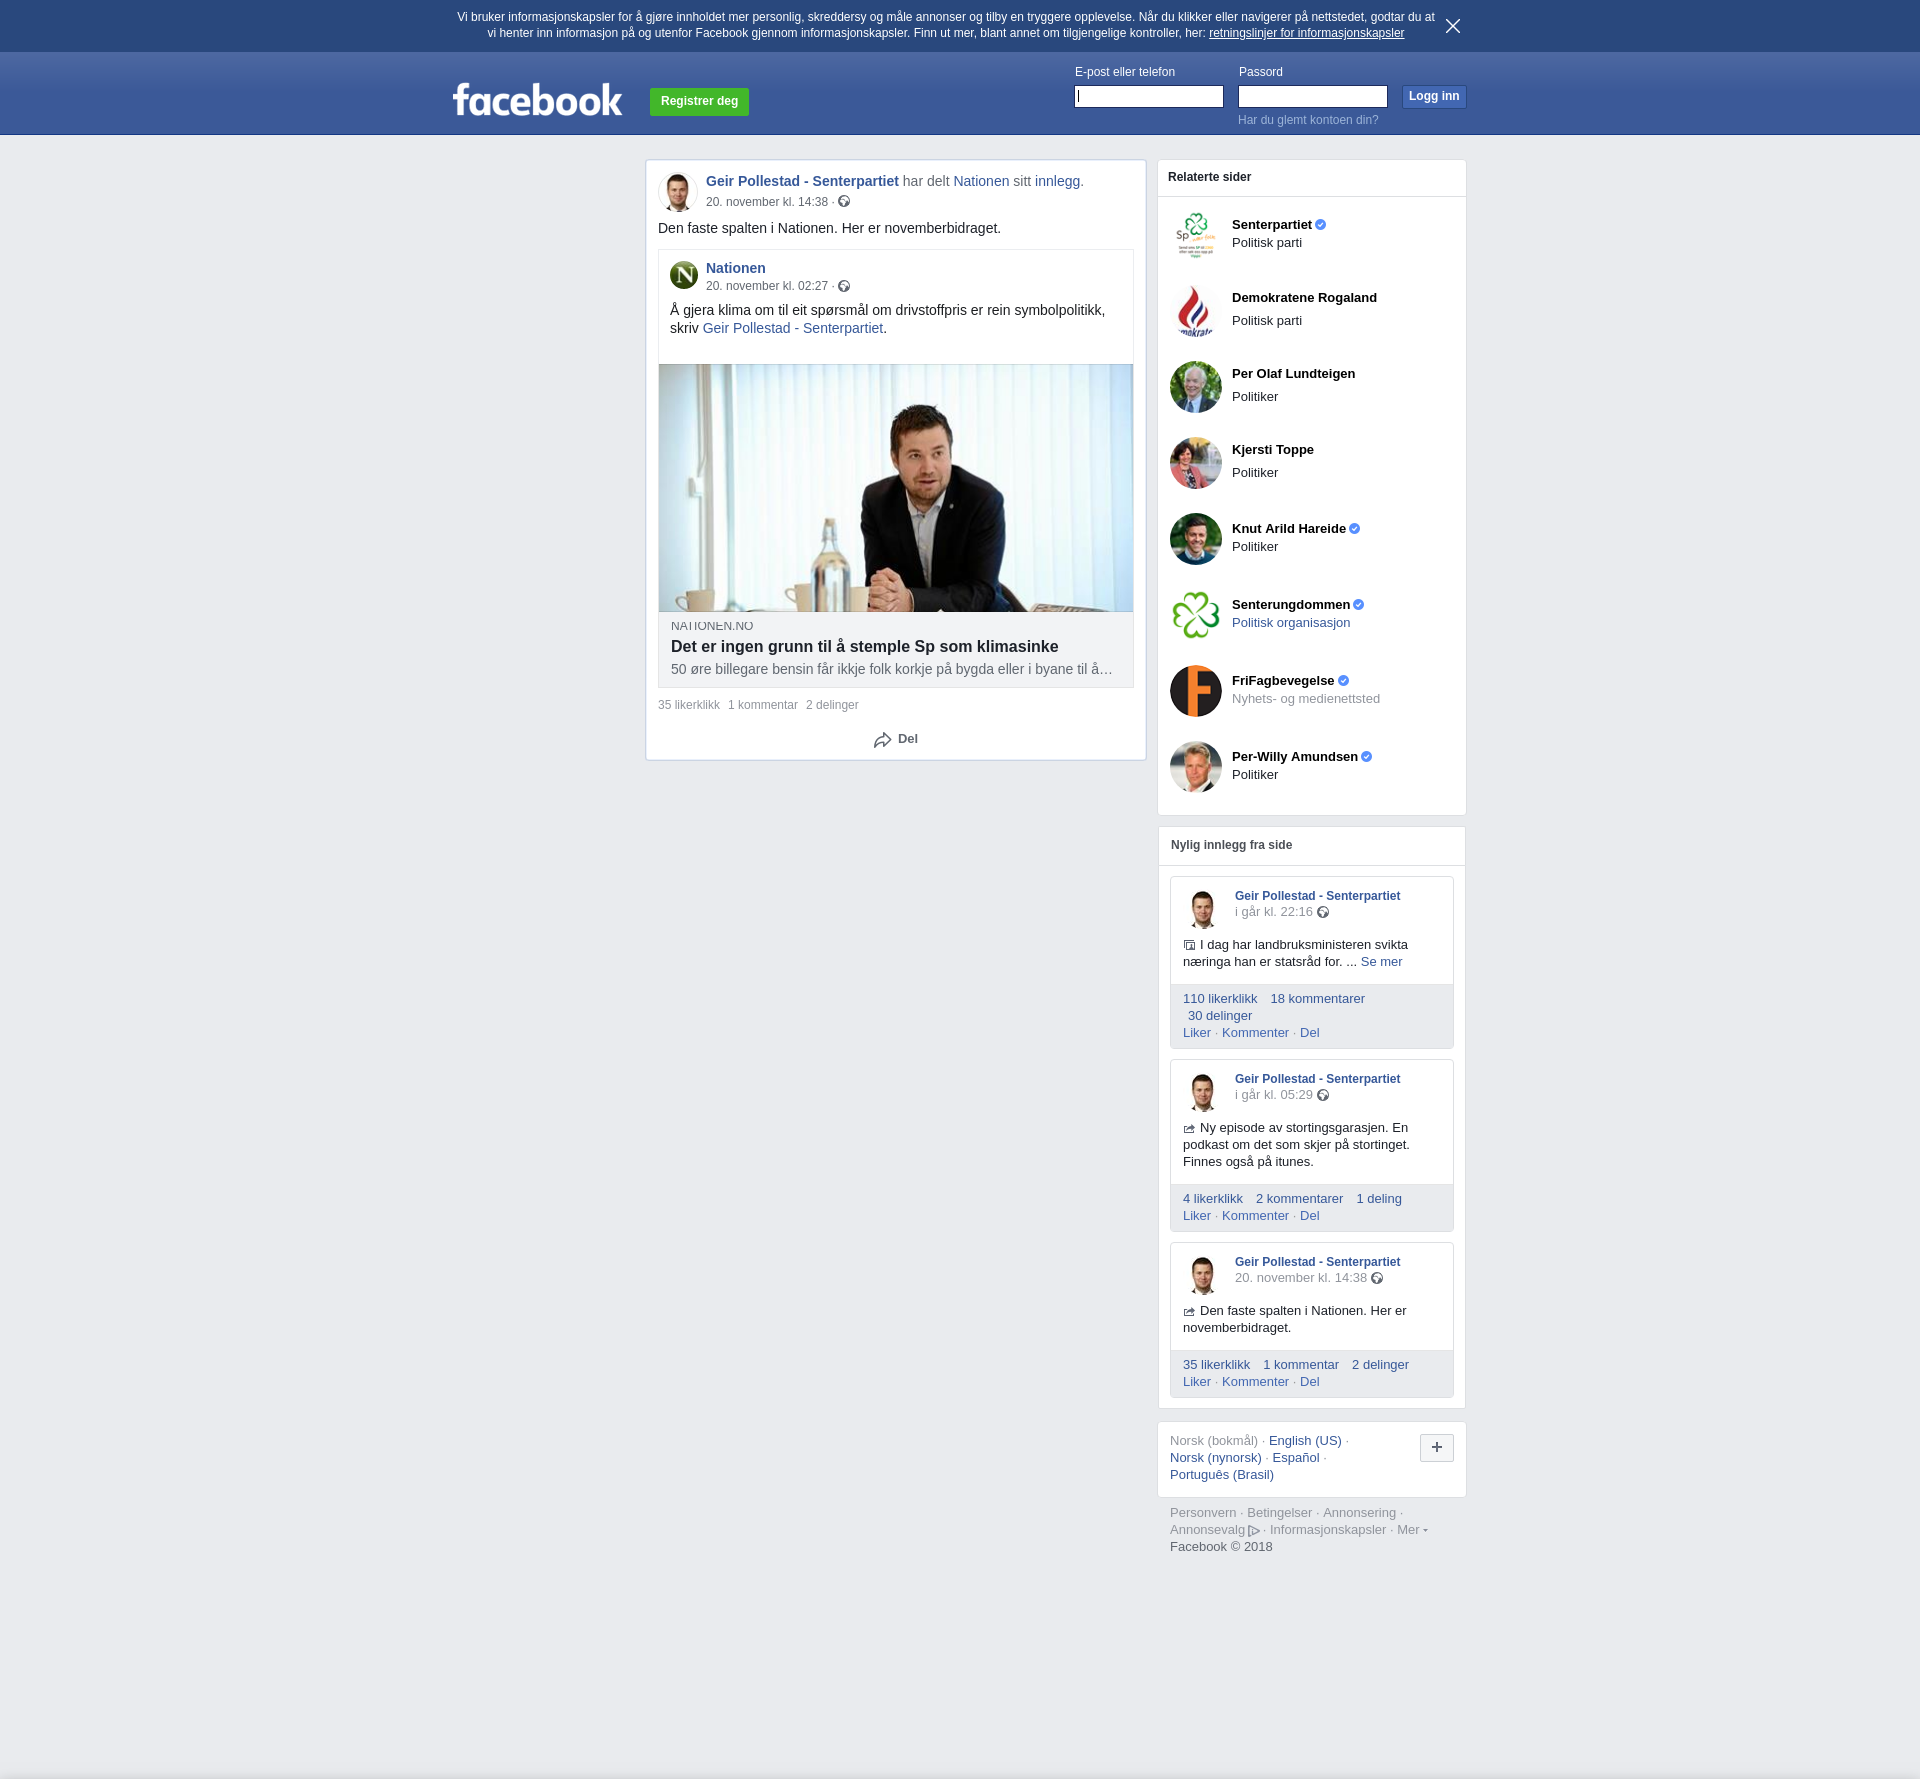This screenshot has height=1779, width=1920.
Task: Open the FriFagbevegelse orange F logo
Action: pyautogui.click(x=1196, y=691)
